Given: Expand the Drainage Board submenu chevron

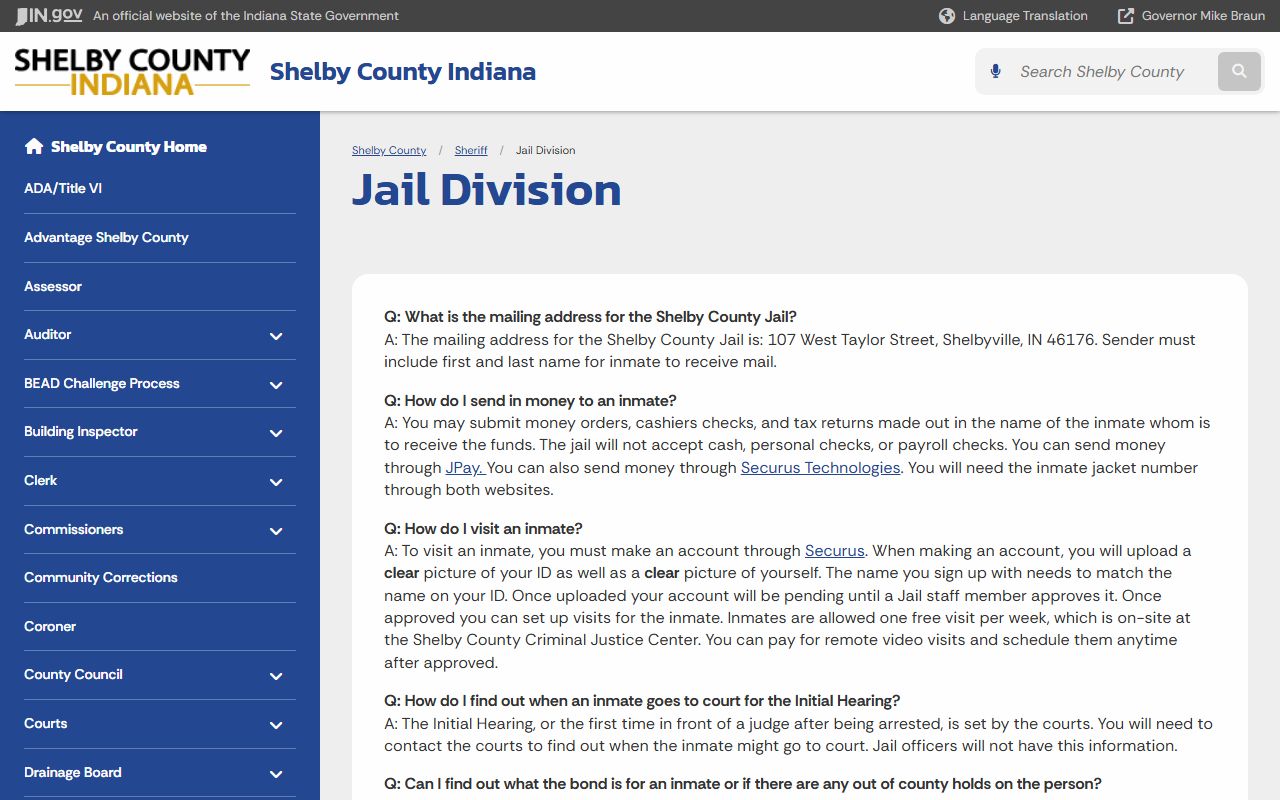Looking at the screenshot, I should 276,774.
